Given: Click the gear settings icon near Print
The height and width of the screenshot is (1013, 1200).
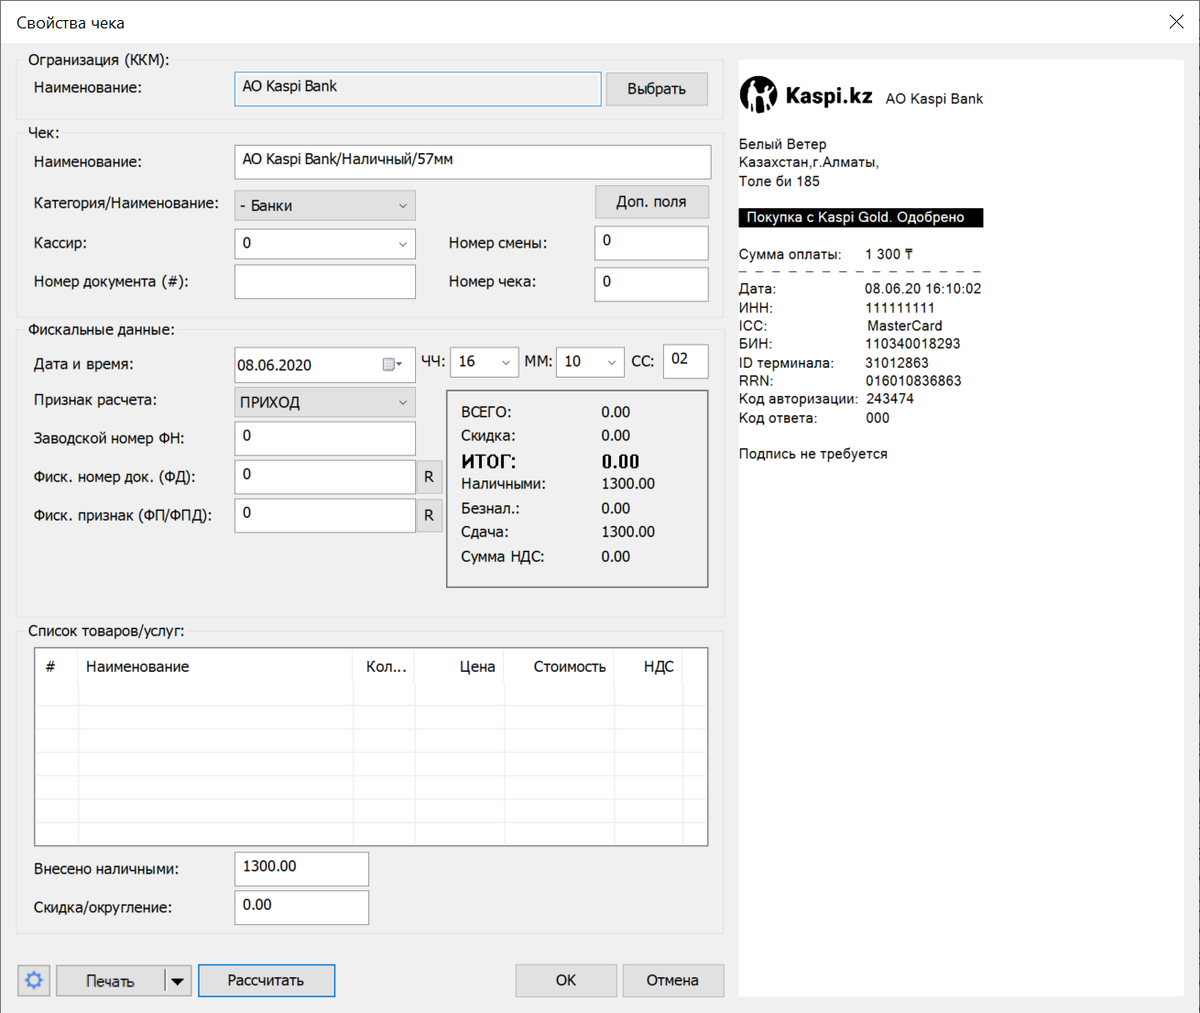Looking at the screenshot, I should click(x=34, y=980).
